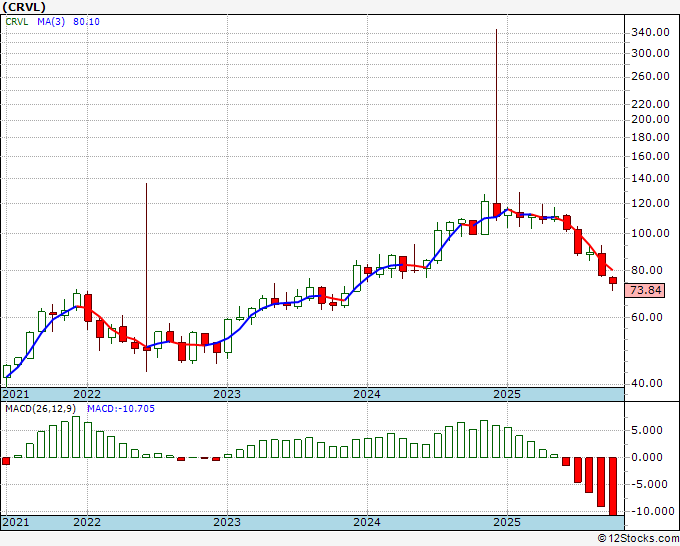
Task: Select the 2025 marker on the price timeline
Action: [507, 394]
